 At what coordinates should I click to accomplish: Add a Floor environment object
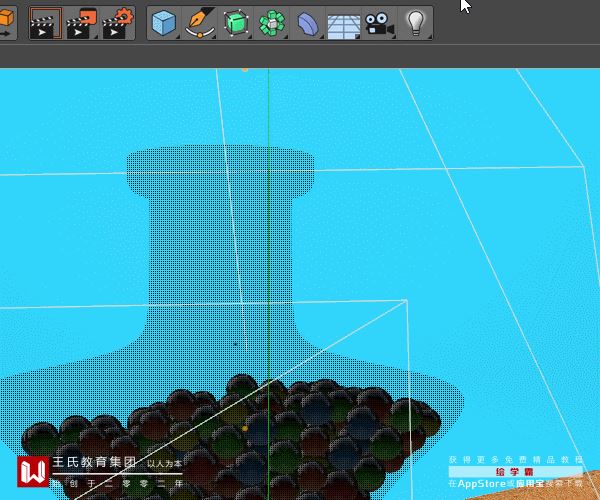click(x=344, y=25)
